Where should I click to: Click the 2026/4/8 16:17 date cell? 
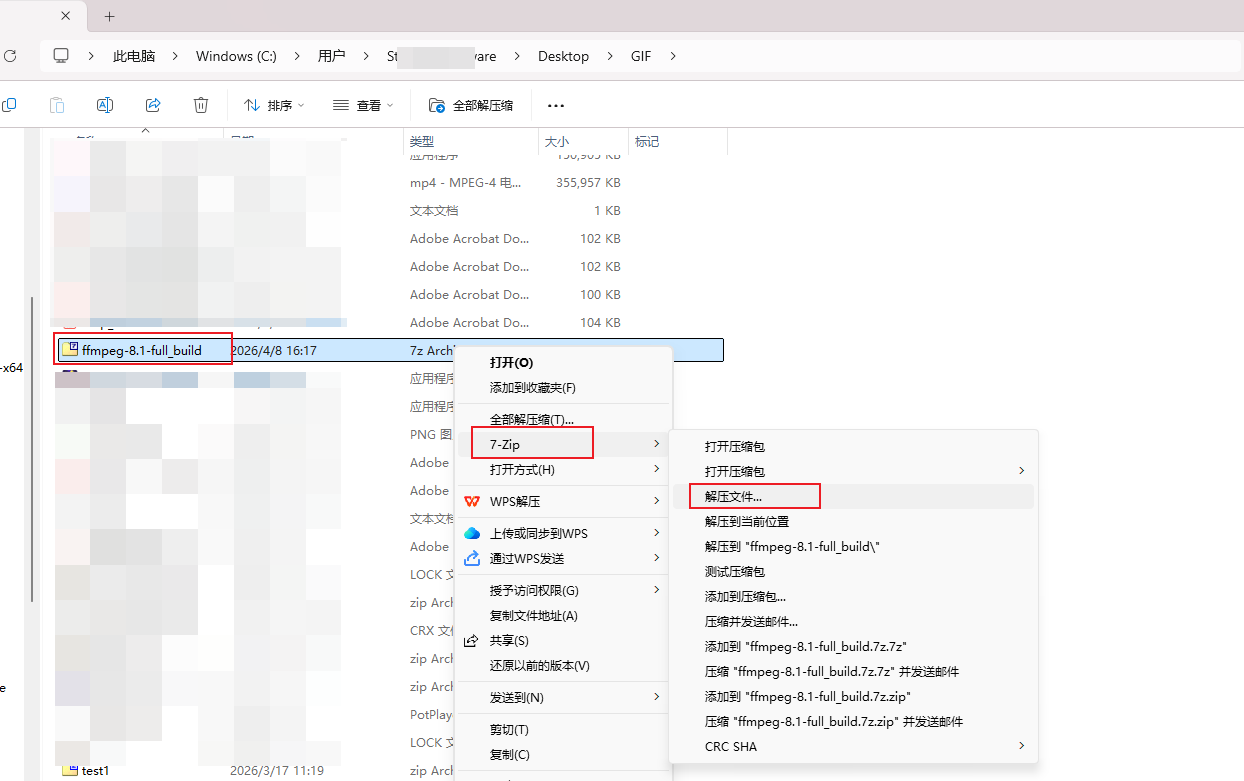pyautogui.click(x=273, y=350)
